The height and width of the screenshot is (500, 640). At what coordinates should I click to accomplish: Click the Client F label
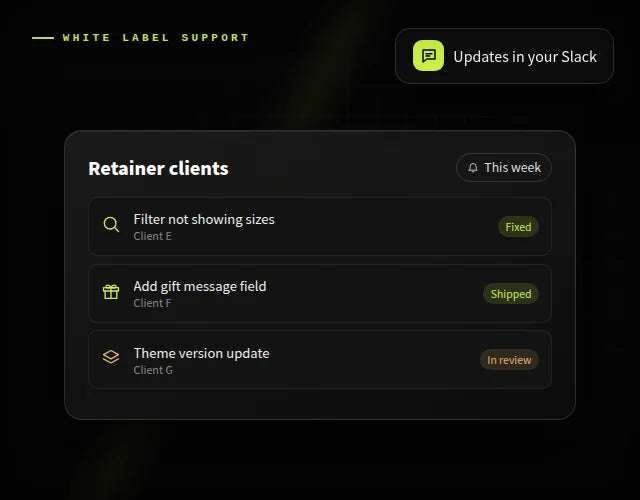coord(152,303)
